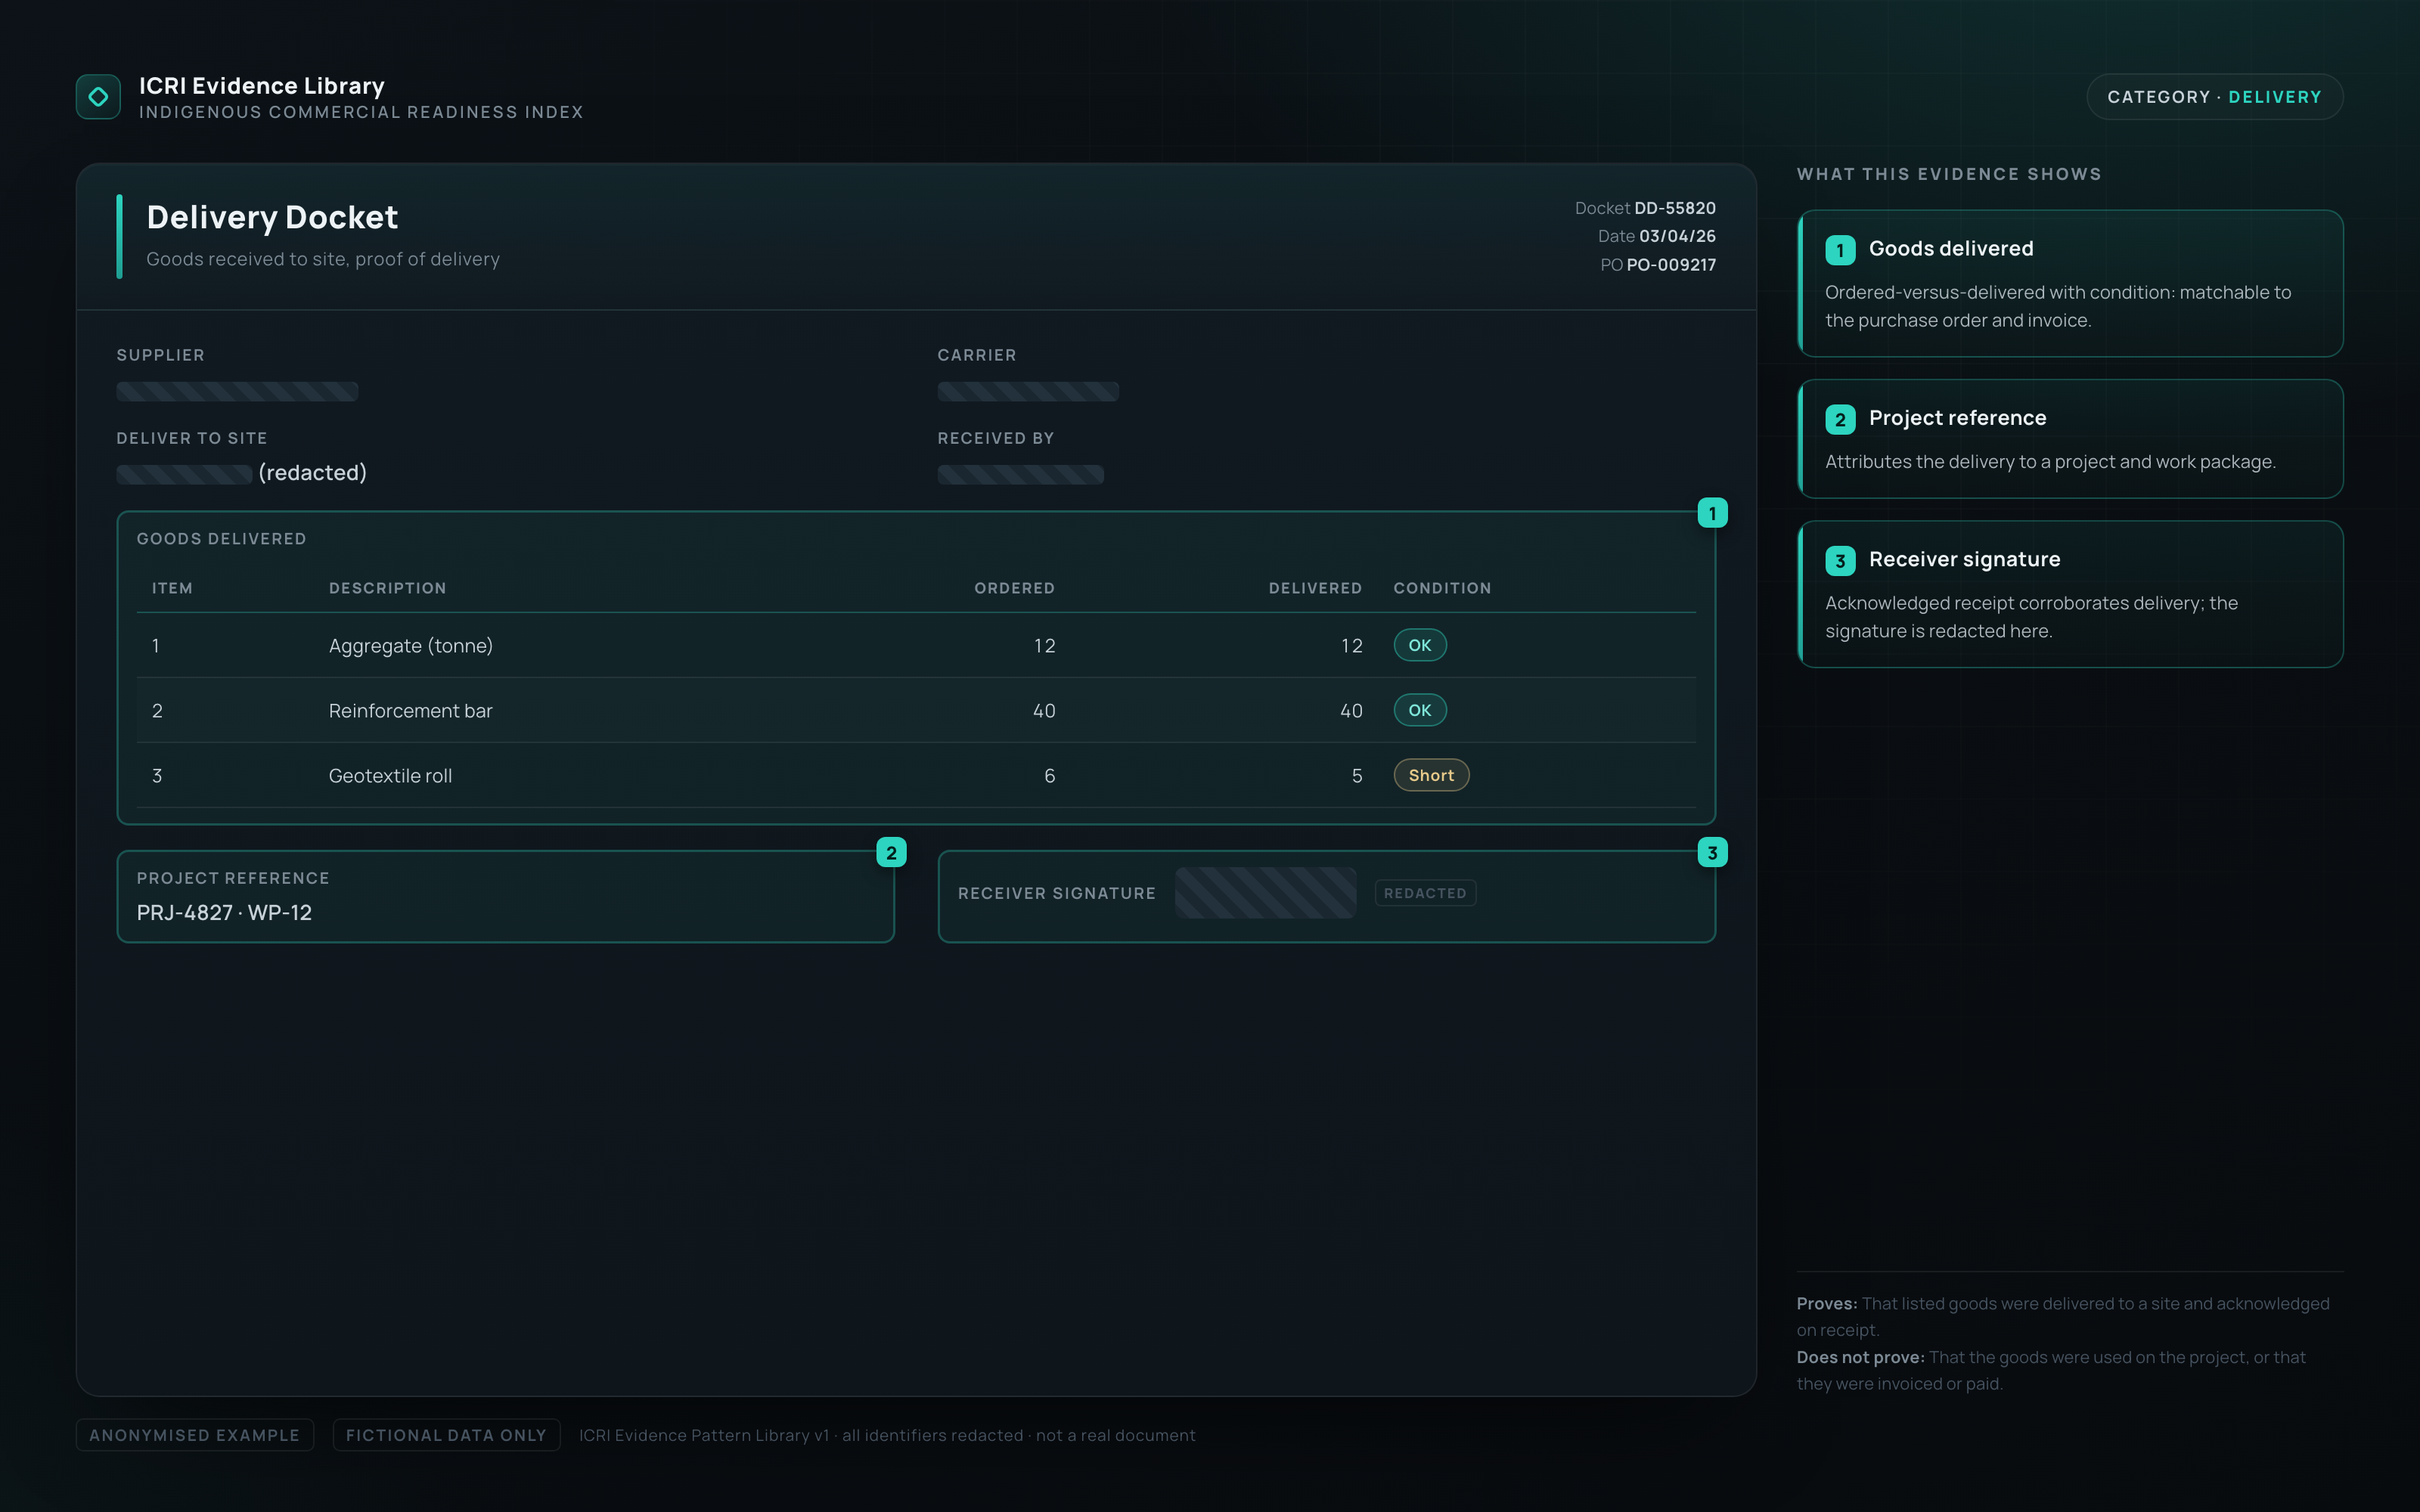
Task: Click delivered quantity 12 for Aggregate
Action: (x=1351, y=646)
